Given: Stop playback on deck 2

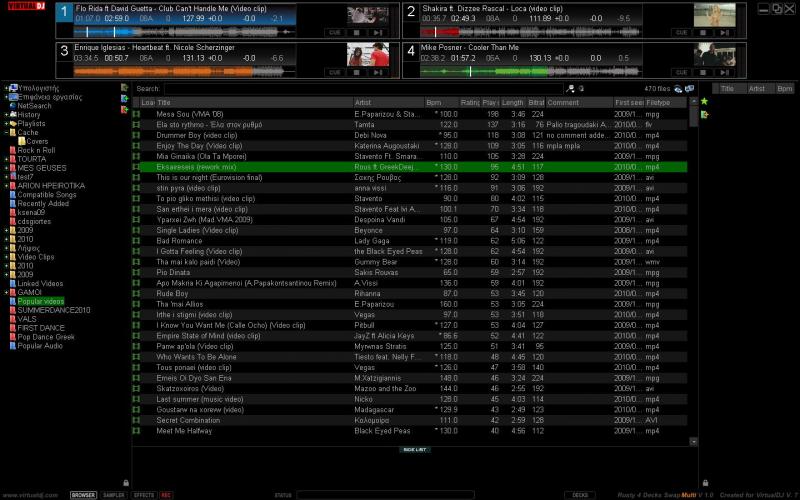Looking at the screenshot, I should (x=703, y=33).
